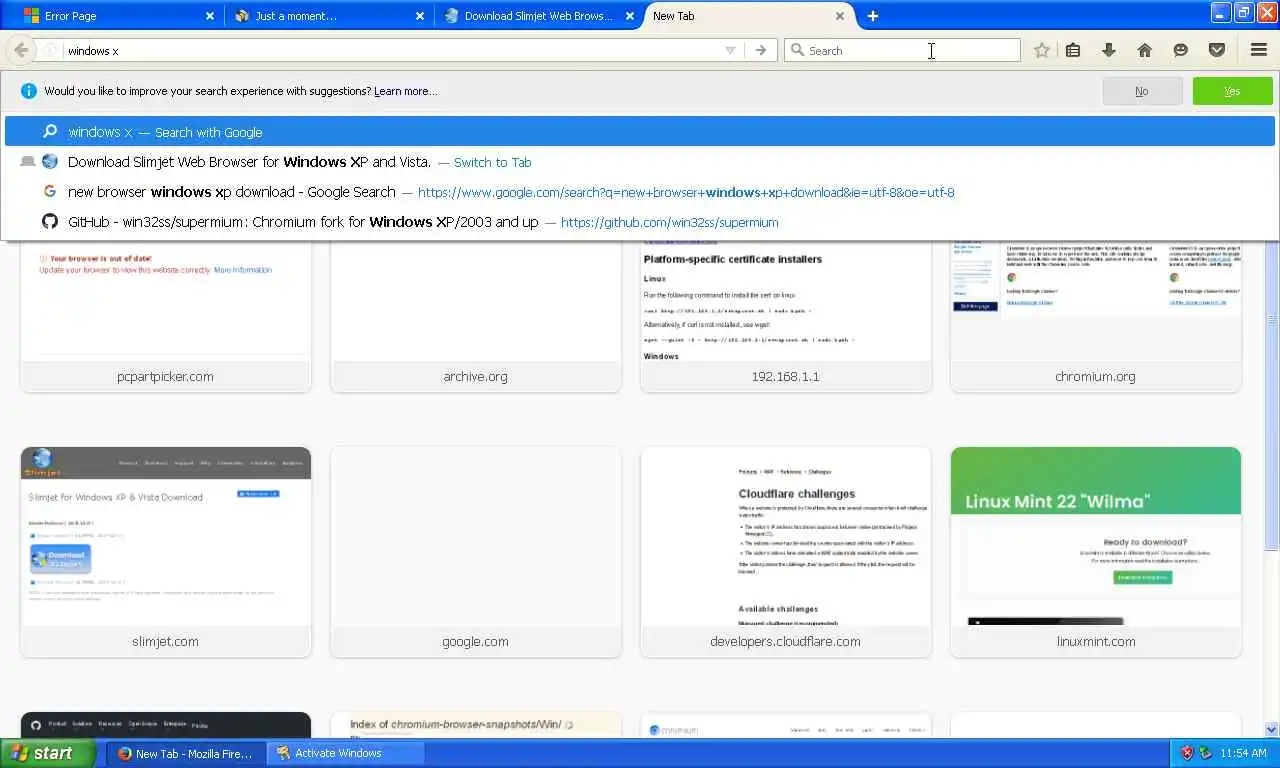The height and width of the screenshot is (768, 1280).
Task: Select new browser windows xp download suggestion
Action: 640,192
